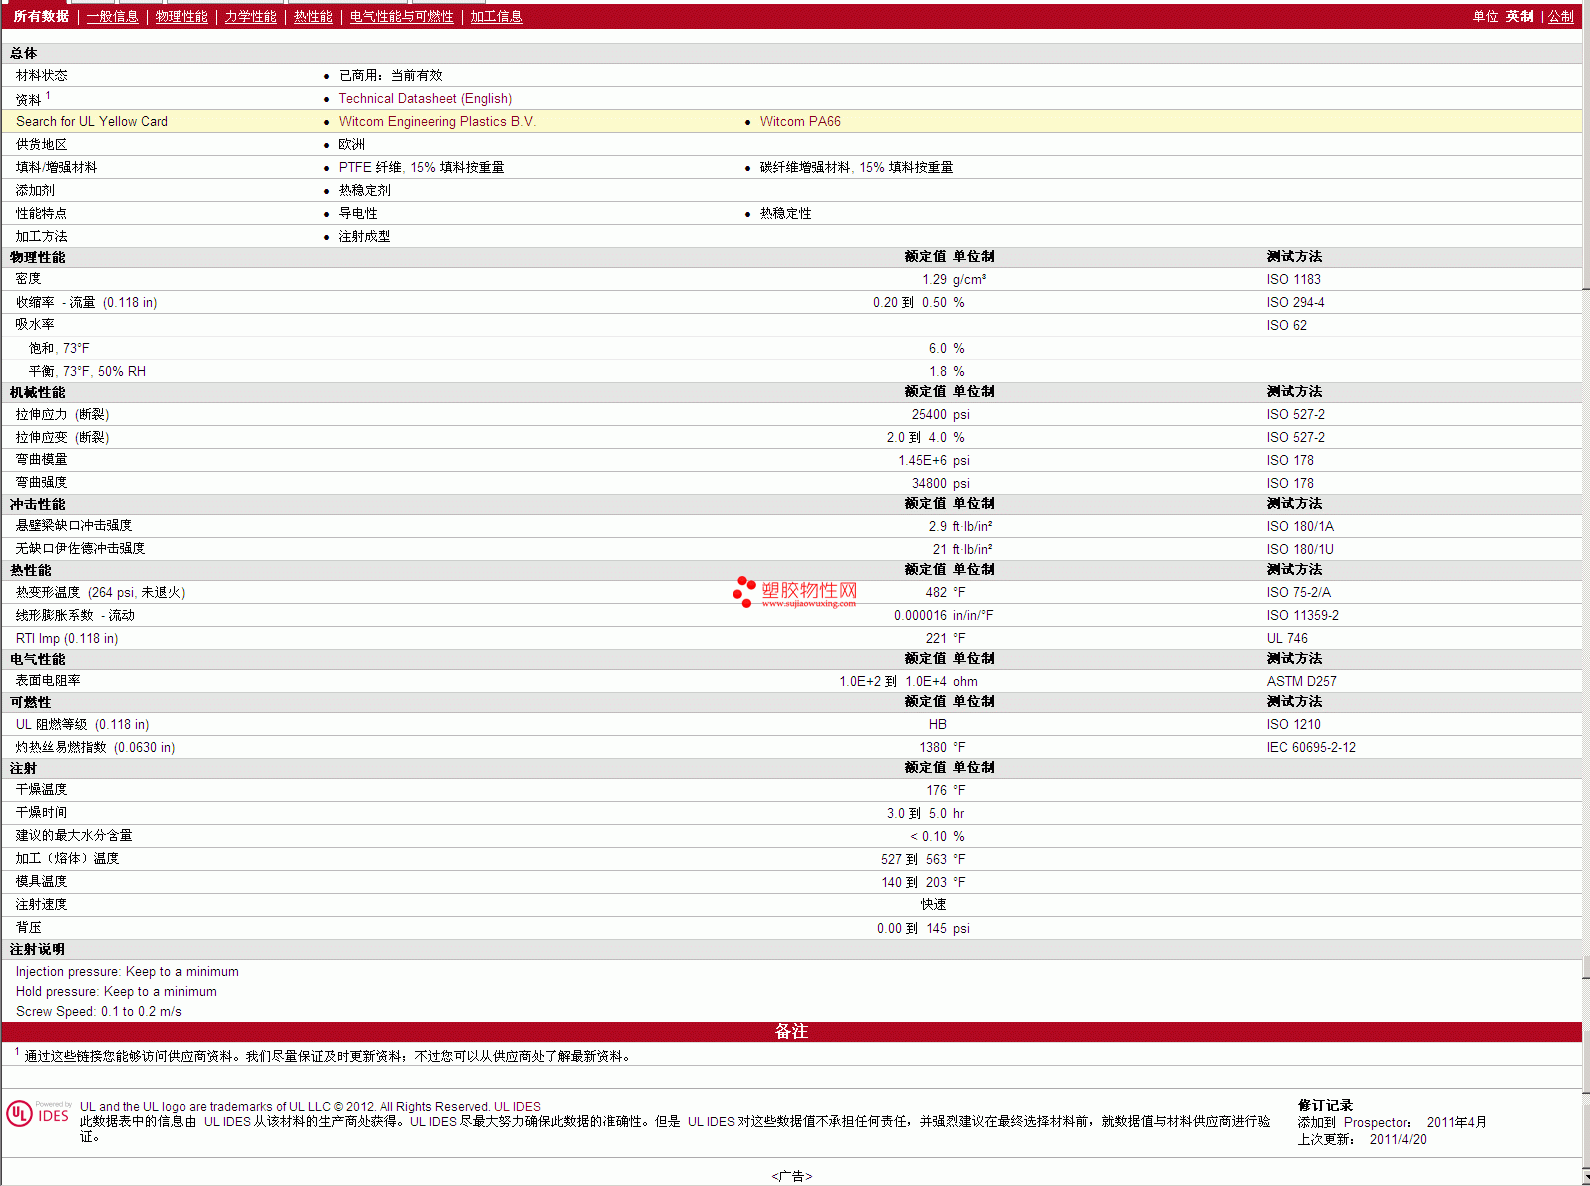
Task: Select the 1380 glow wire value
Action: (x=933, y=747)
